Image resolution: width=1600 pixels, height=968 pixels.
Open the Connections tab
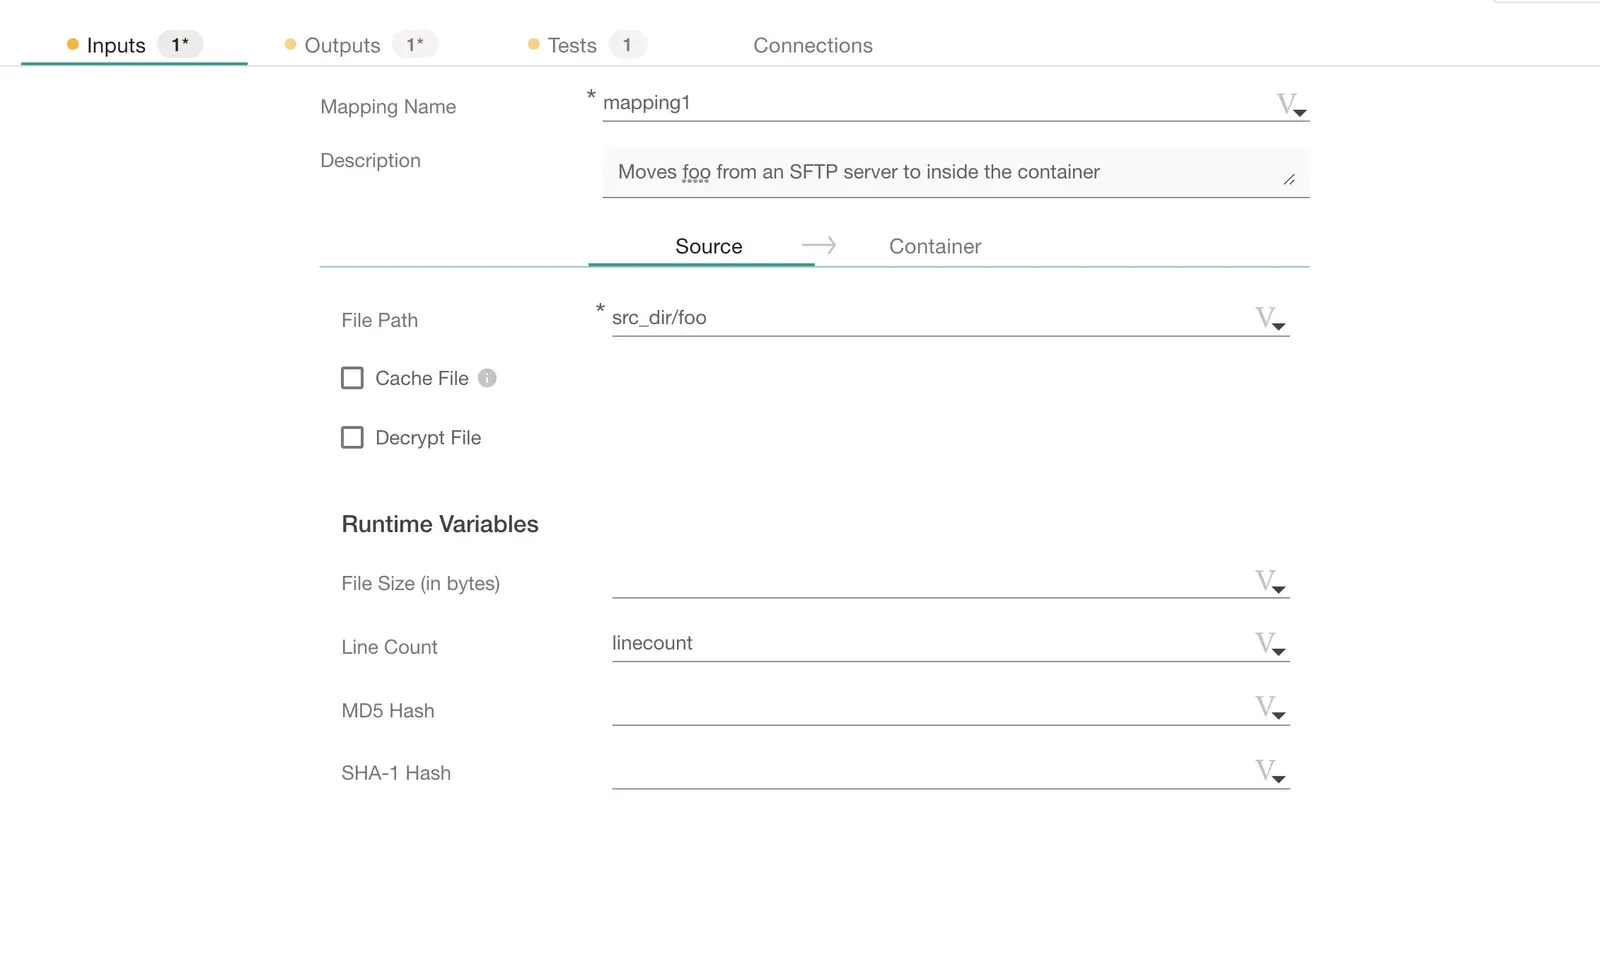click(x=812, y=46)
